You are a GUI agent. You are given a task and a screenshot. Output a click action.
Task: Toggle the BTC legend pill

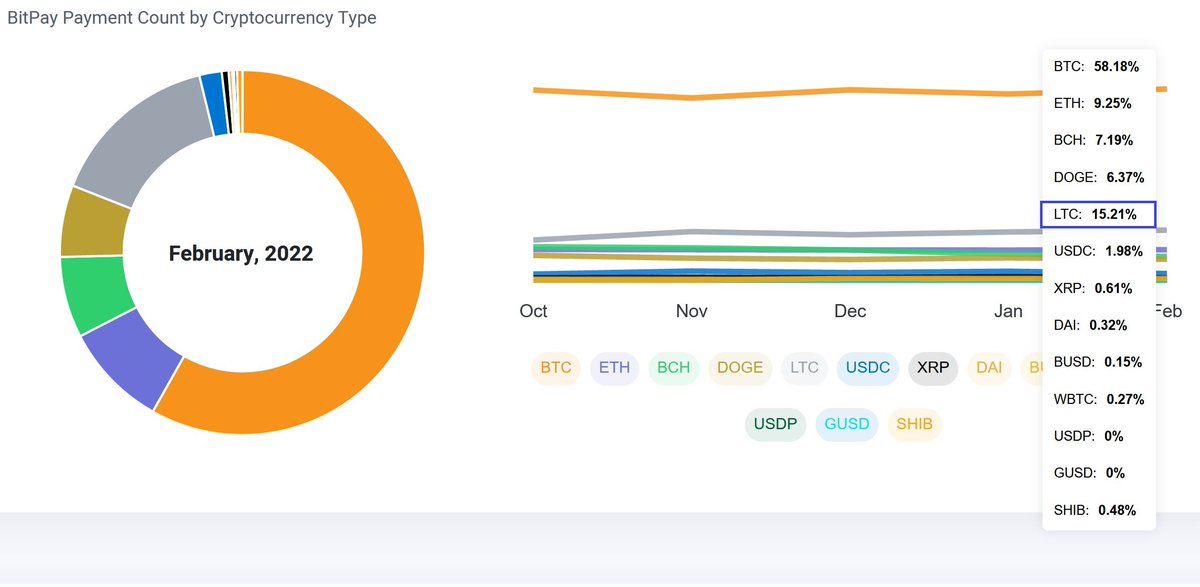tap(555, 368)
